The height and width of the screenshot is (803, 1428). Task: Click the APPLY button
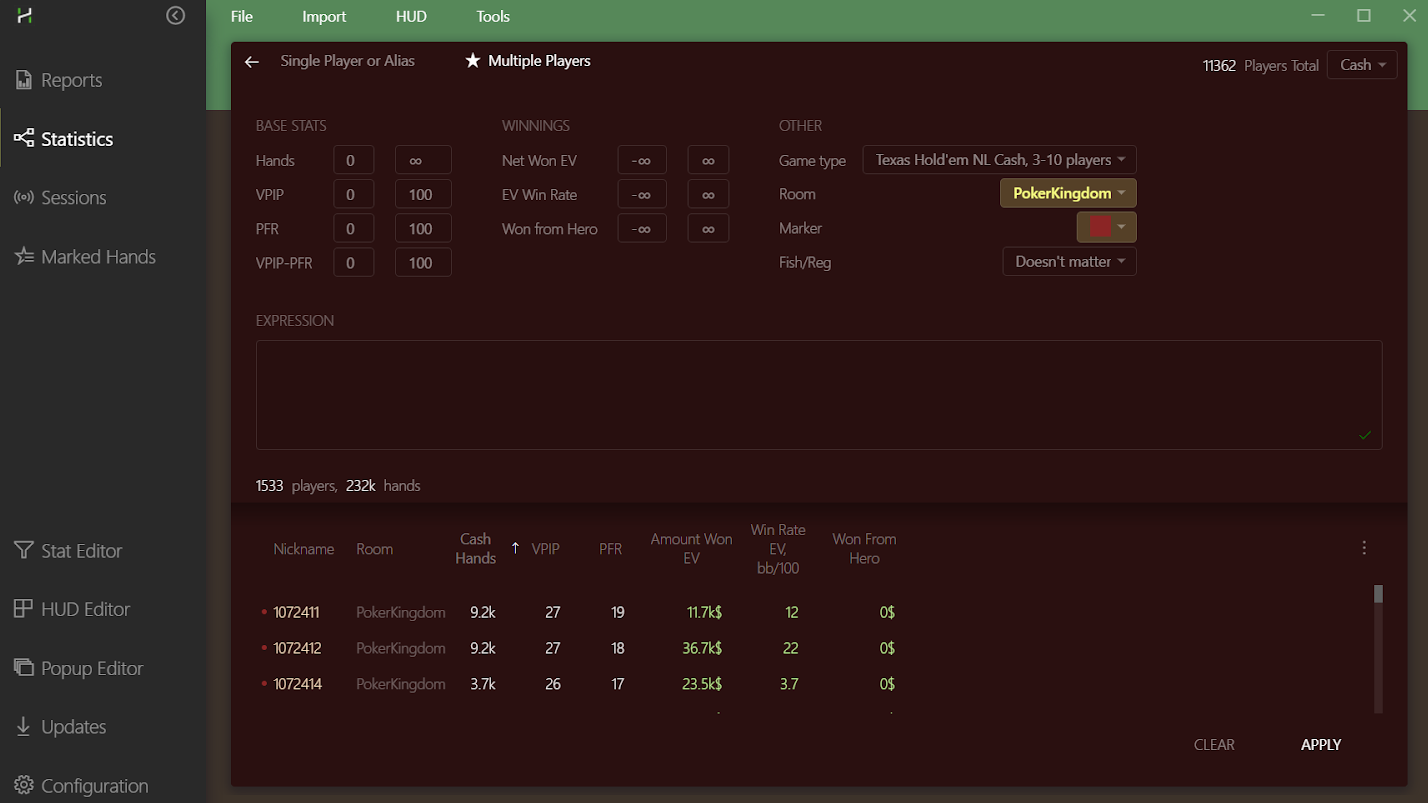point(1321,745)
